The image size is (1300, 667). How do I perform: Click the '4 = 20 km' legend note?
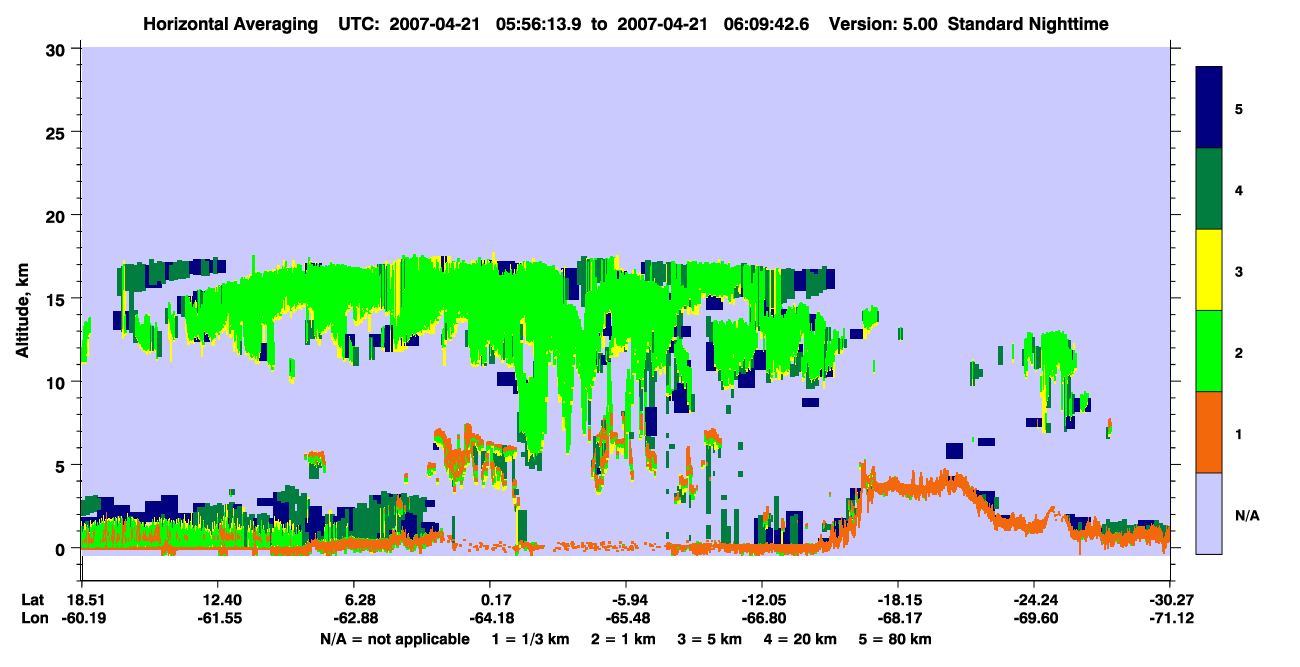tap(800, 639)
